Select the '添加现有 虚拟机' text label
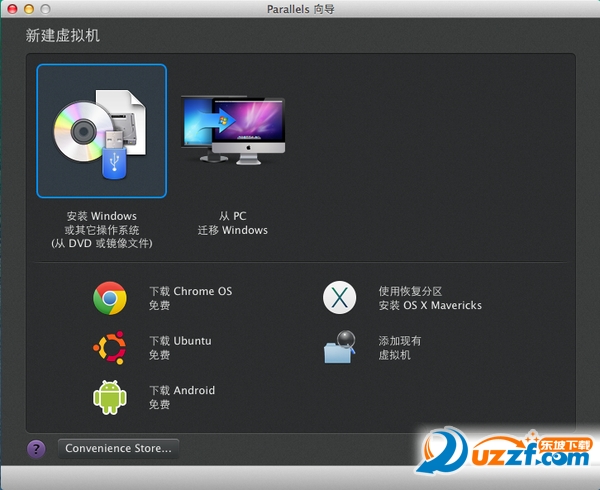 [x=399, y=347]
